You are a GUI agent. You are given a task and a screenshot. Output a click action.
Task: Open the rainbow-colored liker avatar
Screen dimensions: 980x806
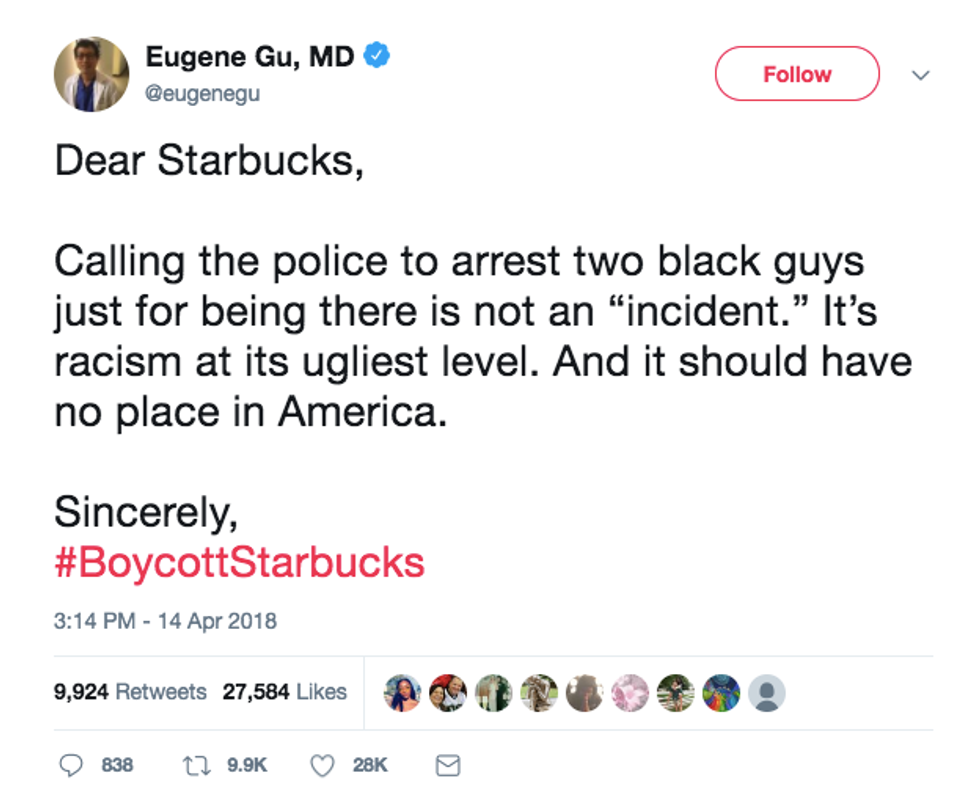click(x=722, y=692)
